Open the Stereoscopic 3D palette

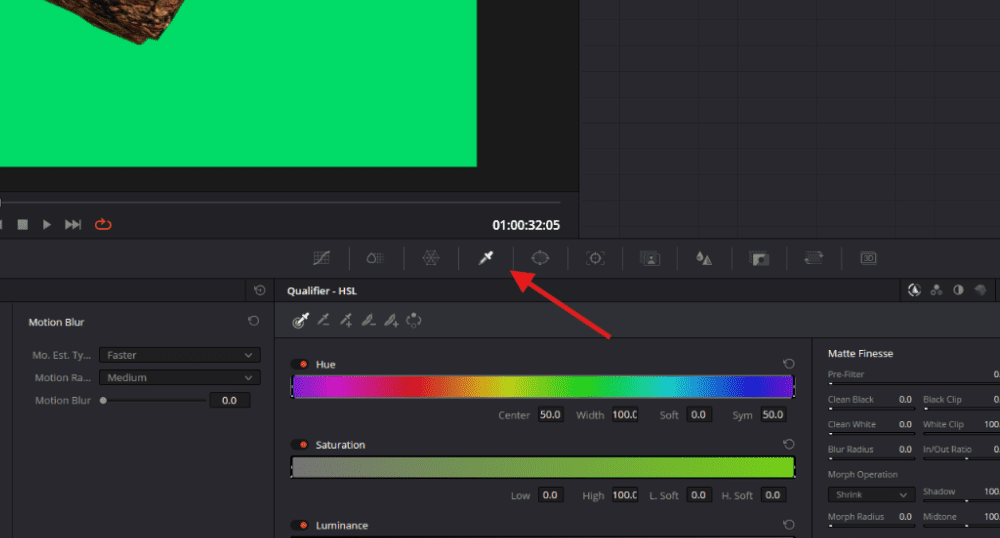[x=869, y=258]
